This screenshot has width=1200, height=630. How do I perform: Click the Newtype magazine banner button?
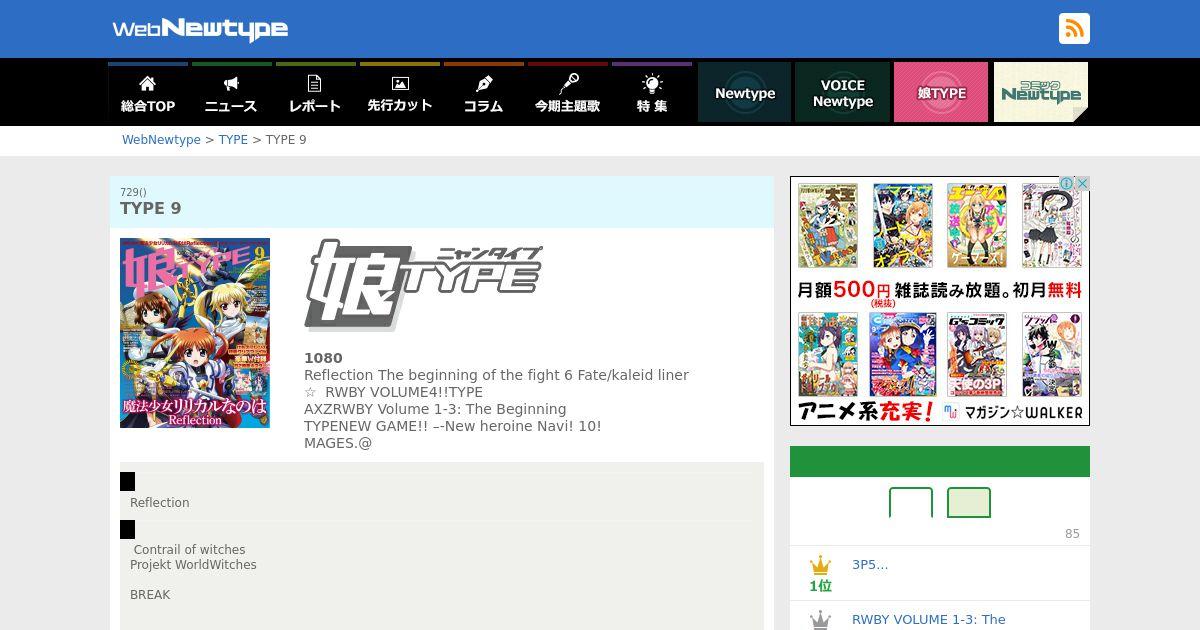point(744,92)
